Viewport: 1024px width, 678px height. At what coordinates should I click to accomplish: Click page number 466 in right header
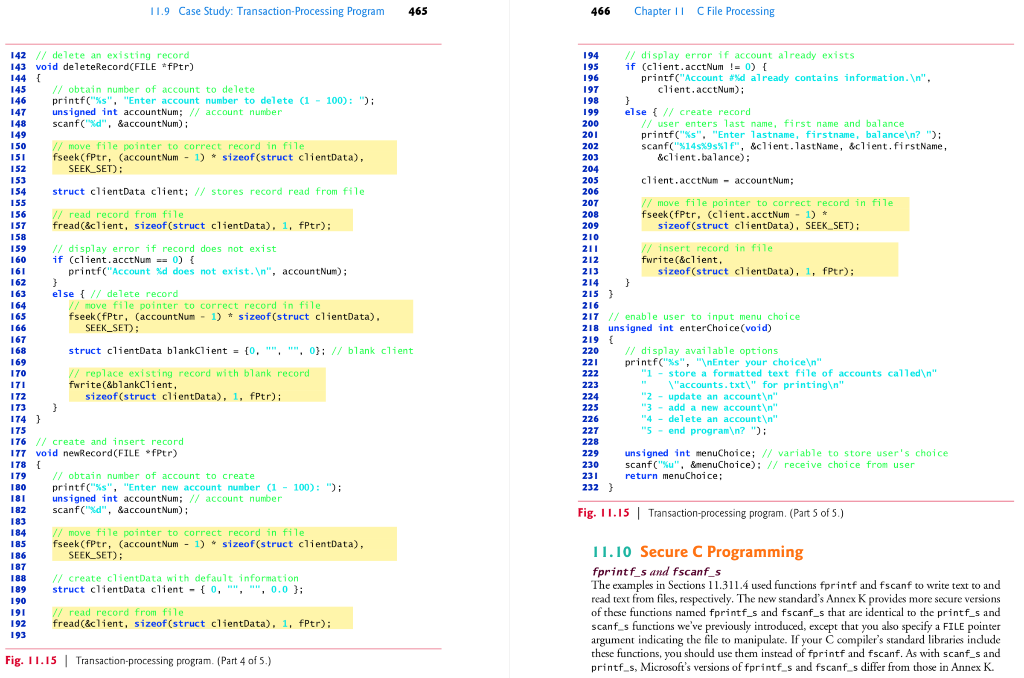click(600, 11)
